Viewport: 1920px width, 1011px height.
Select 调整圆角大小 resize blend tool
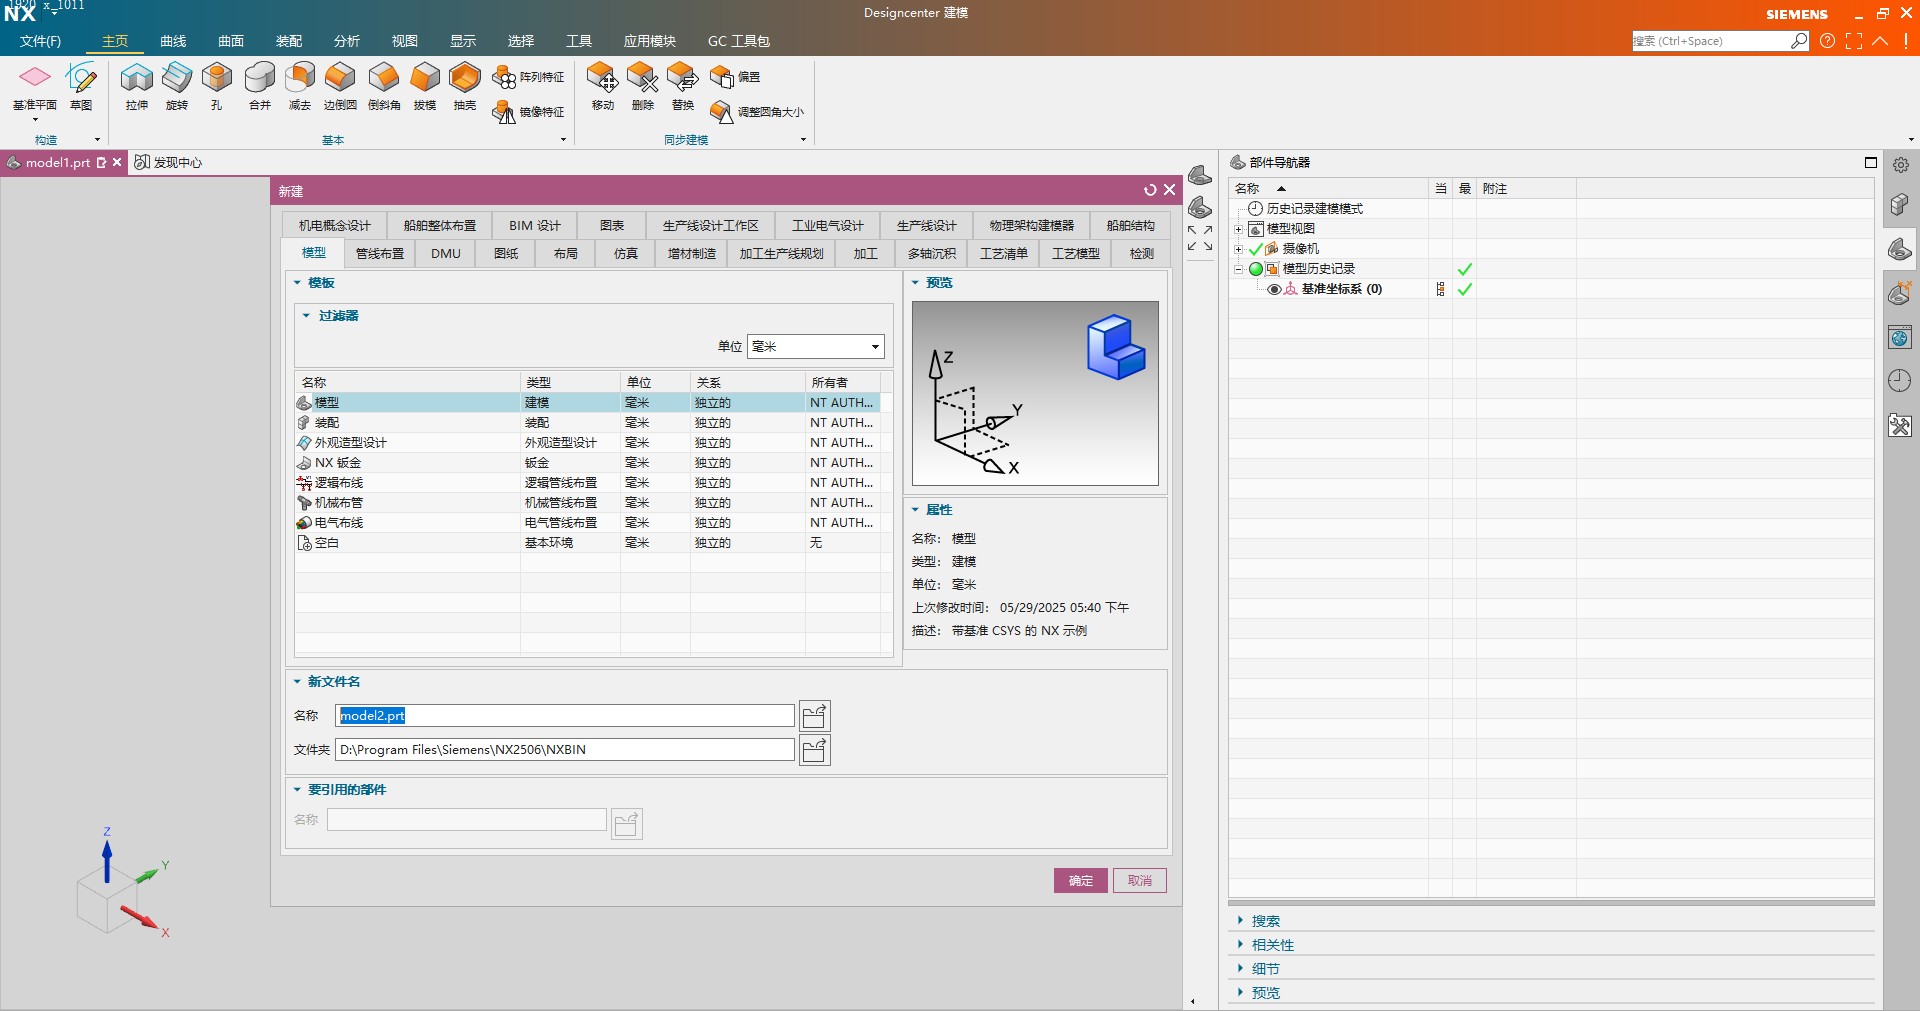(756, 112)
